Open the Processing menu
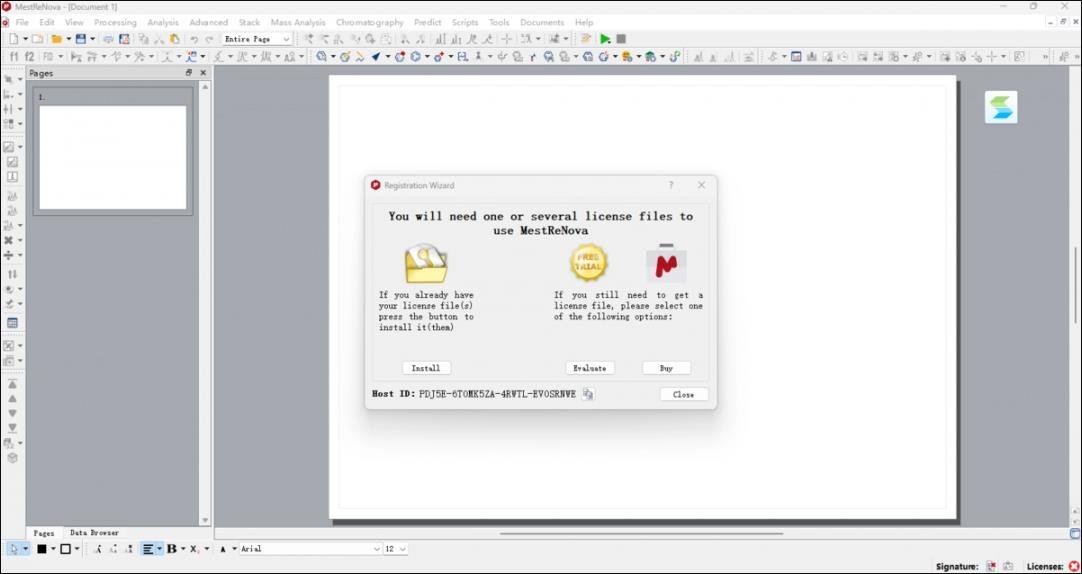Image resolution: width=1082 pixels, height=574 pixels. click(x=115, y=22)
